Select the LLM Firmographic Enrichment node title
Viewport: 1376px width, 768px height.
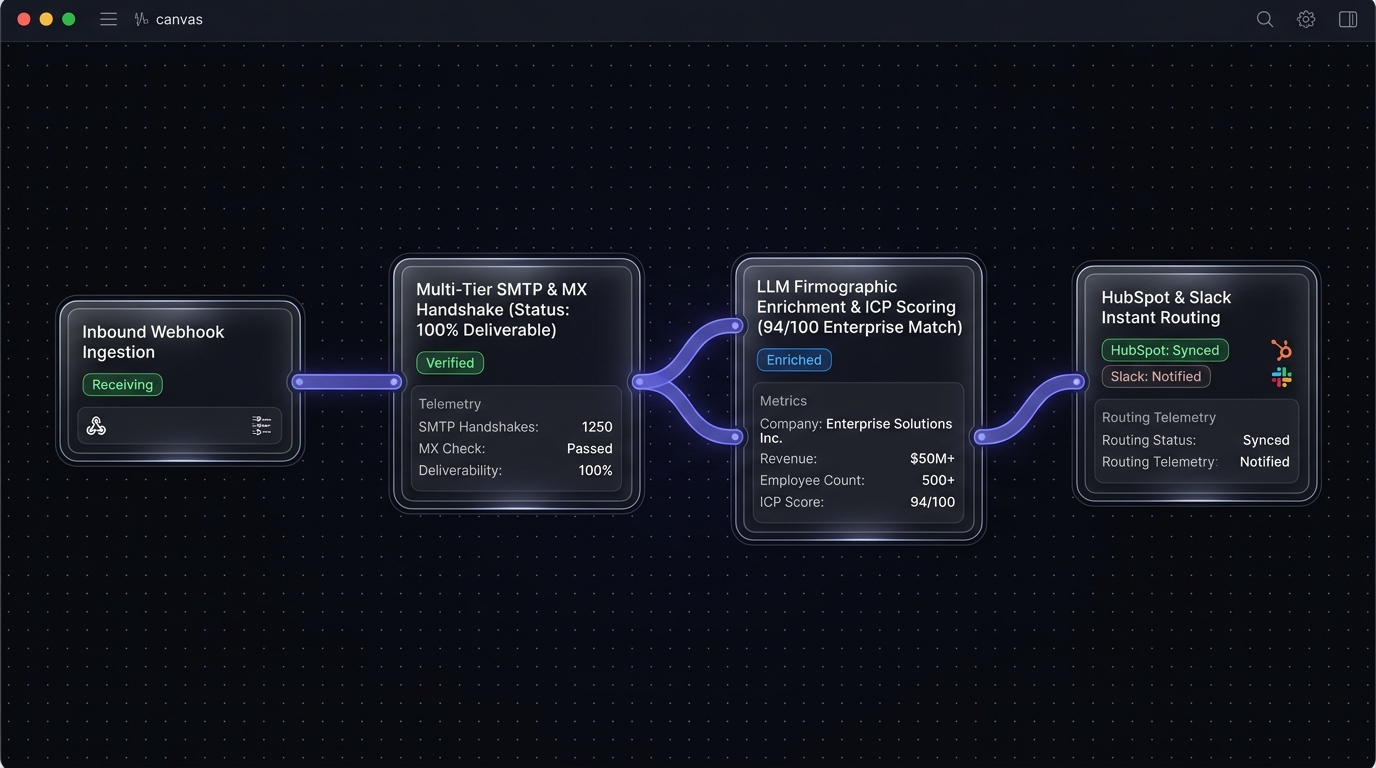(859, 307)
